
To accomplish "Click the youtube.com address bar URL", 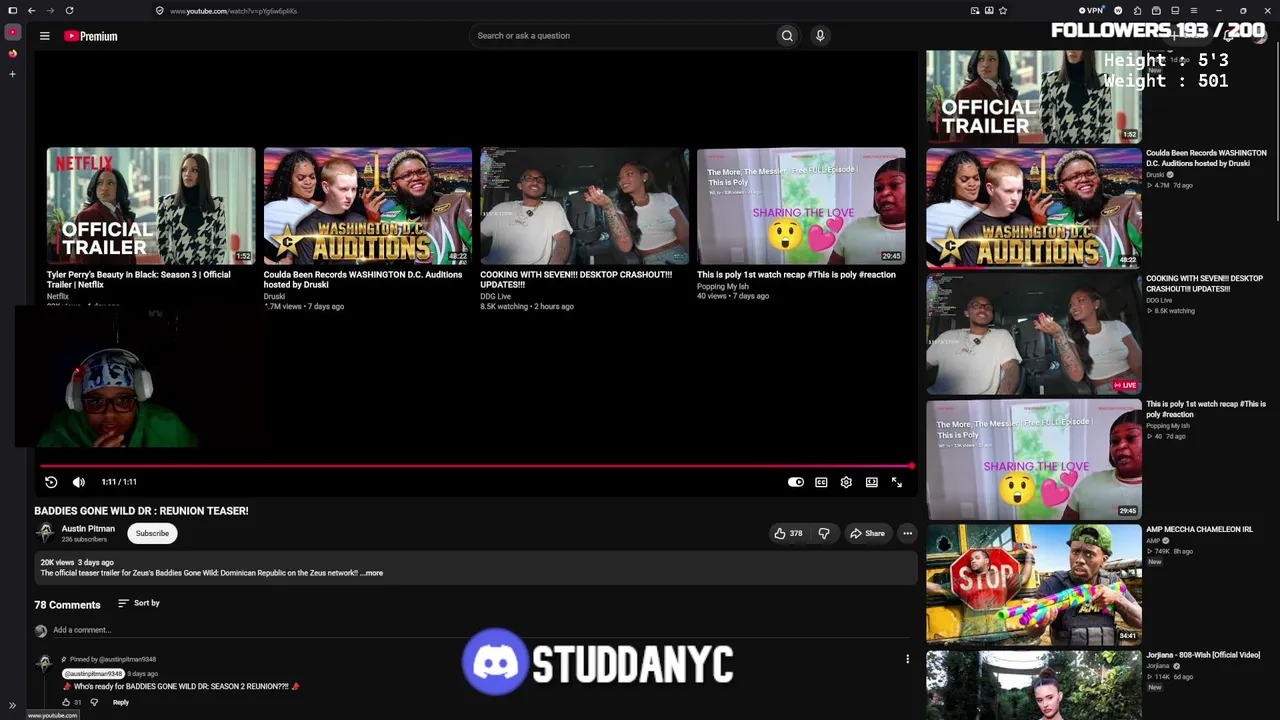I will (233, 11).
